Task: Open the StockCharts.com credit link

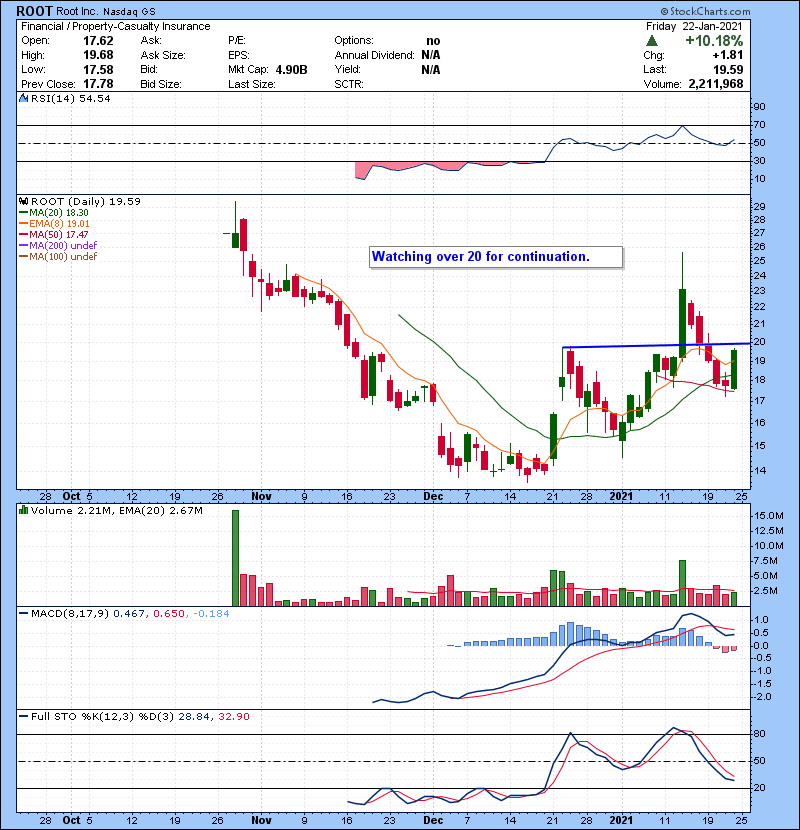Action: (705, 11)
